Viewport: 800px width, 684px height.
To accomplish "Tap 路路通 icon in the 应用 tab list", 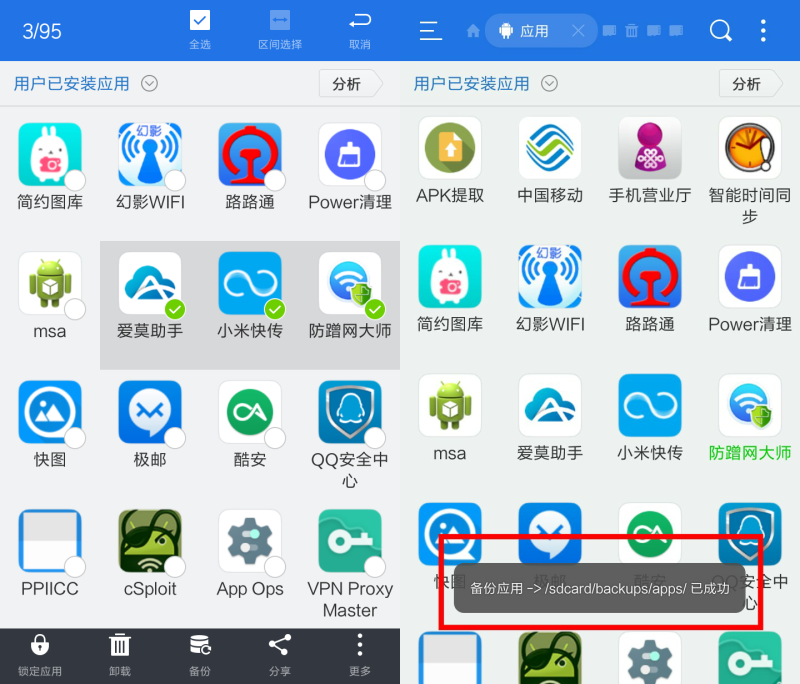I will click(649, 277).
